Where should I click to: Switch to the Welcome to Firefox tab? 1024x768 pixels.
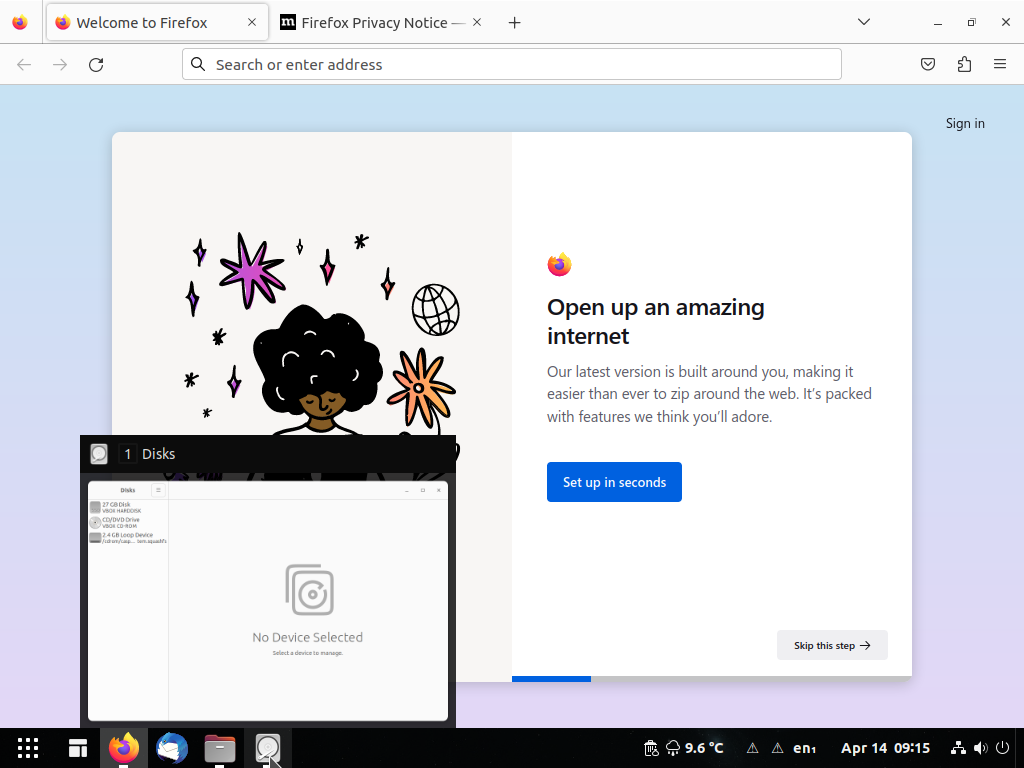[x=157, y=22]
